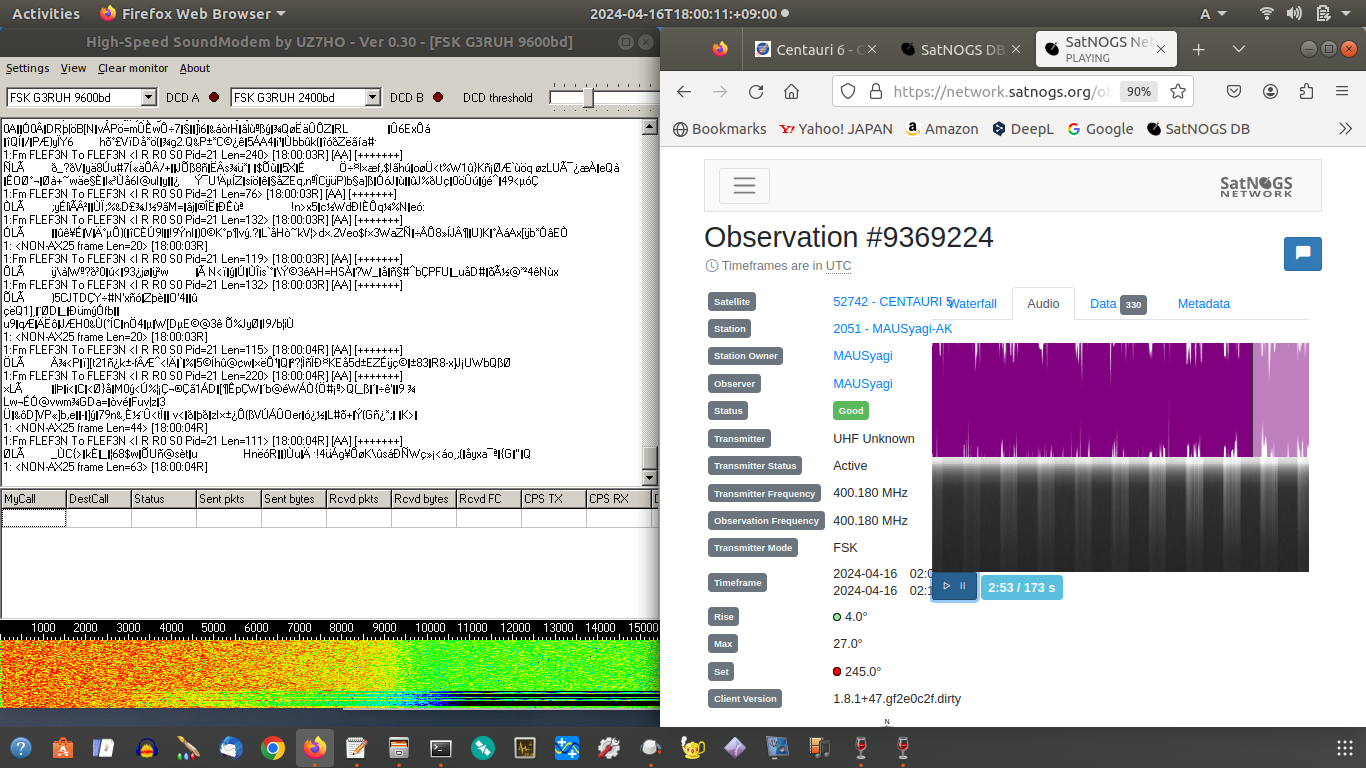Click the SoundModem monitor scroll-down arrow

tap(650, 478)
